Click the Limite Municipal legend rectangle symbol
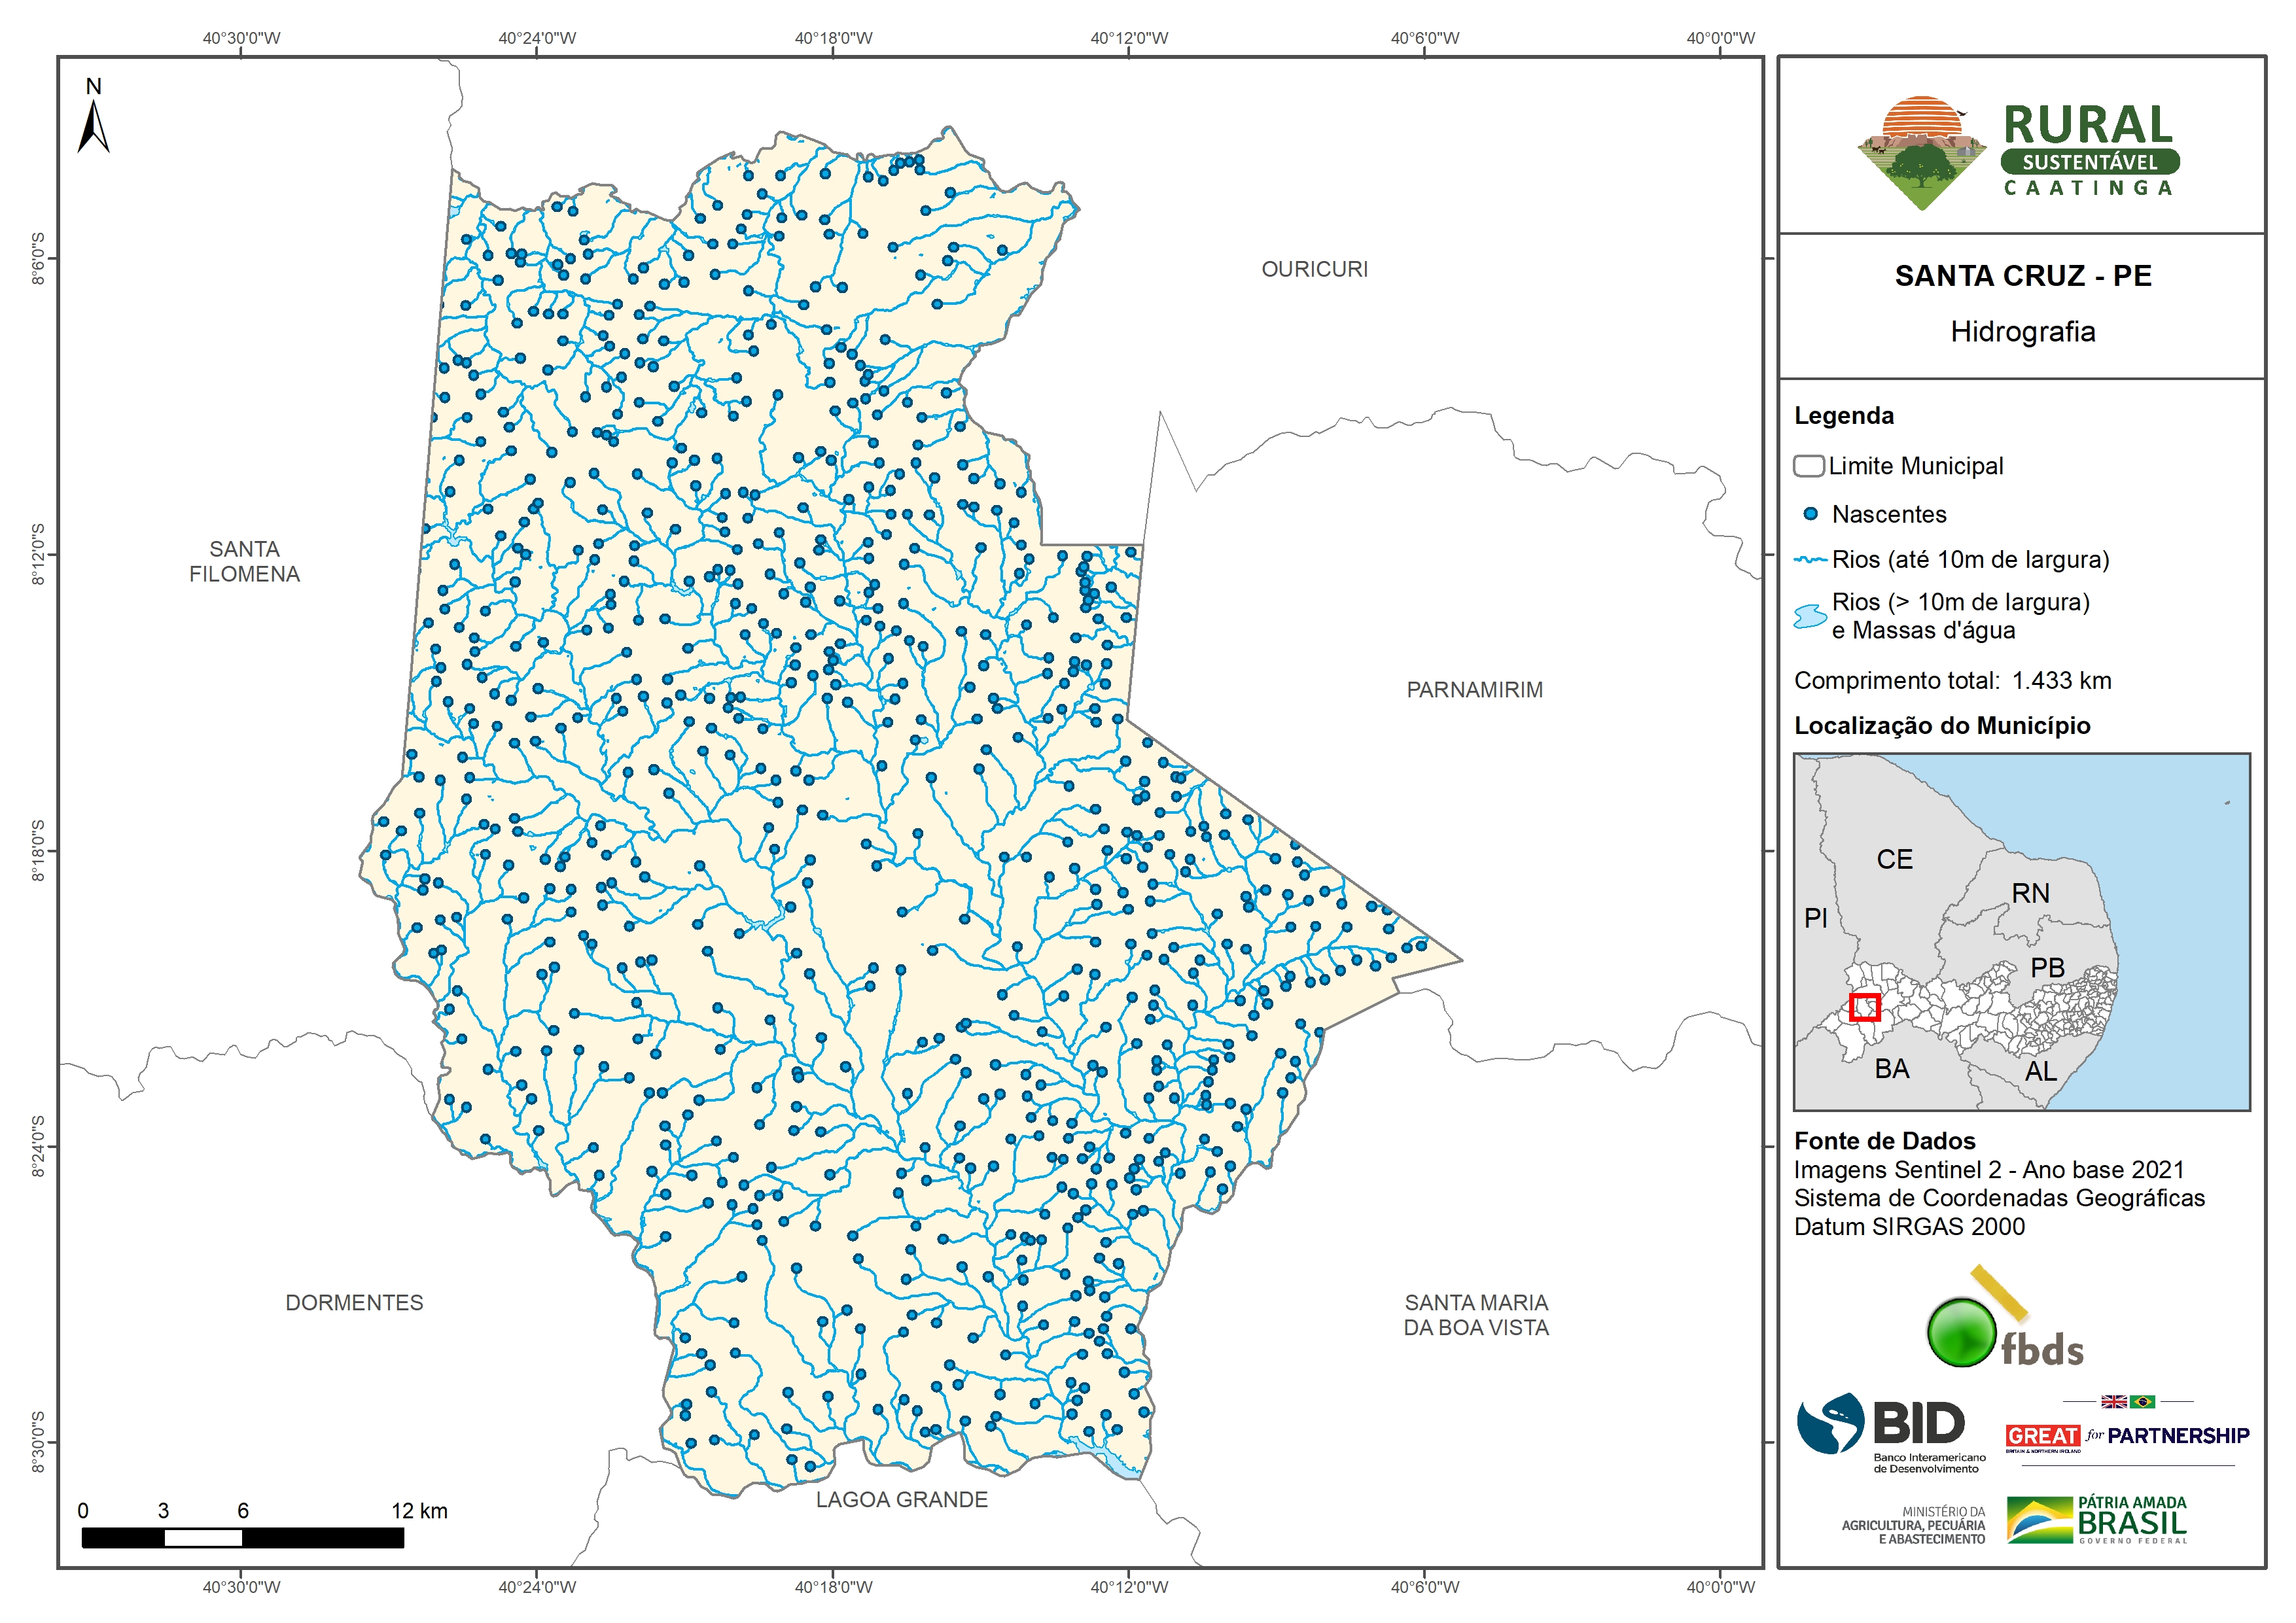Image resolution: width=2296 pixels, height=1623 pixels. 1808,466
